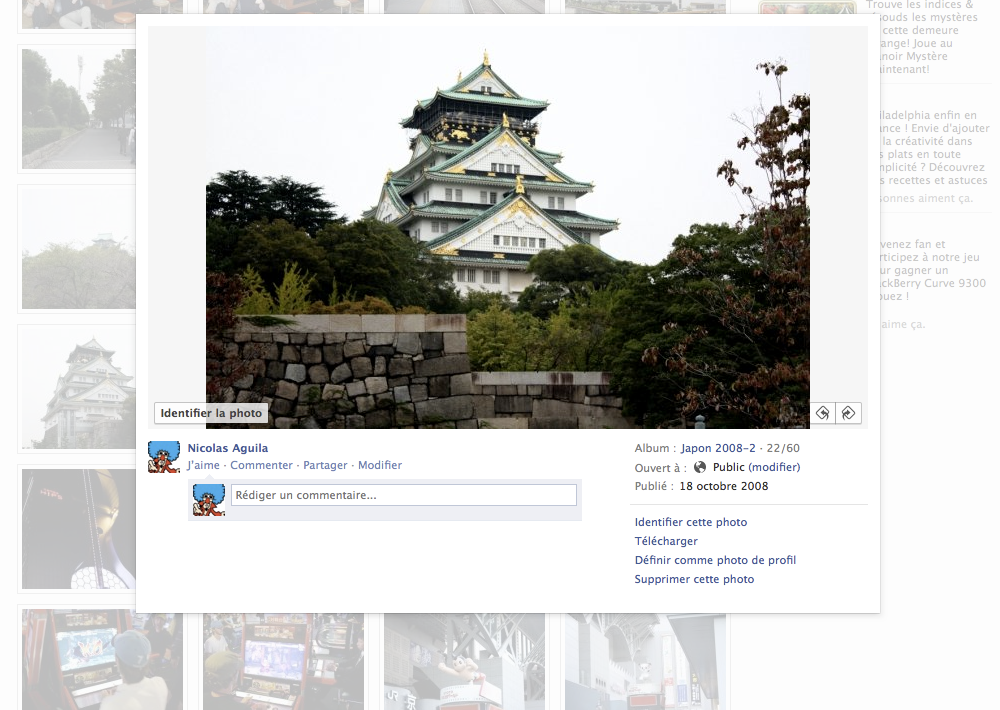Click the Public audience label
This screenshot has width=1000, height=710.
pos(729,467)
